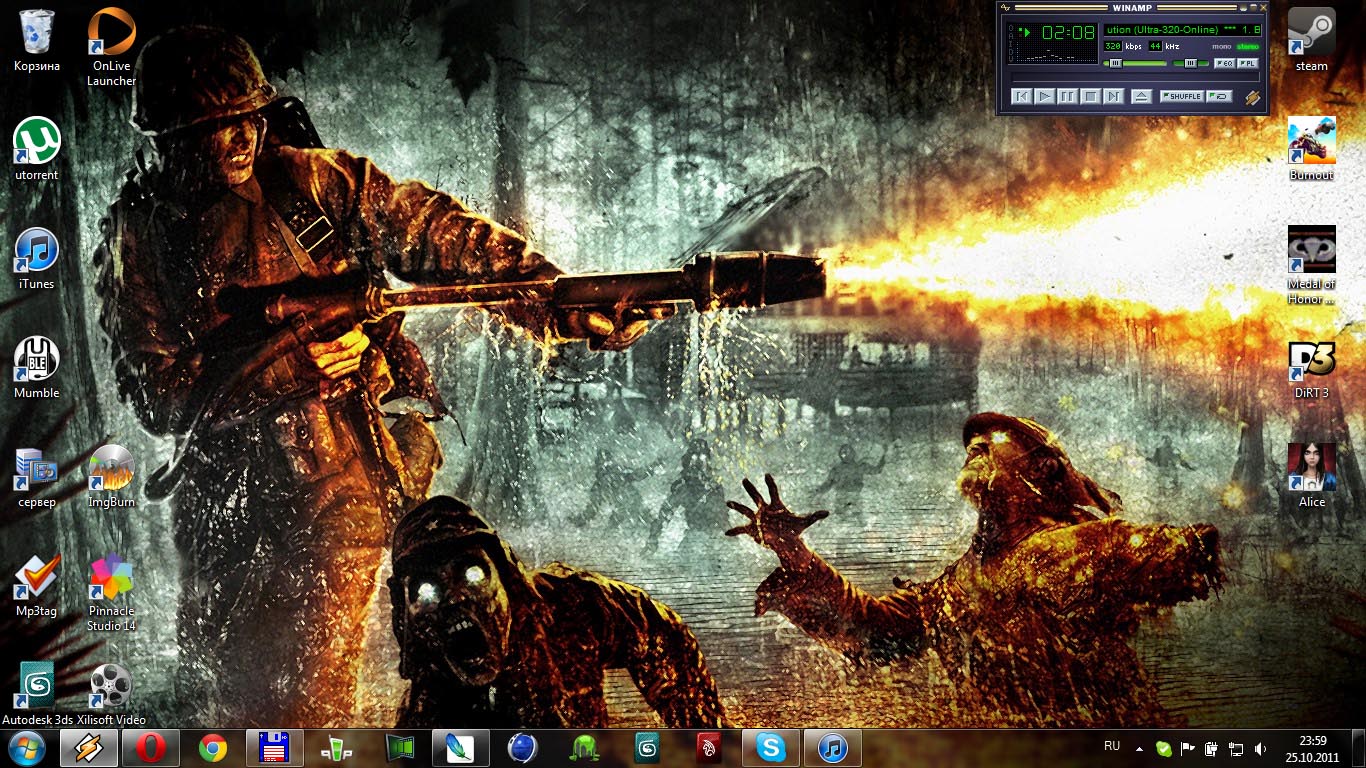Open the Opera browser in taskbar
This screenshot has height=768, width=1366.
click(150, 748)
